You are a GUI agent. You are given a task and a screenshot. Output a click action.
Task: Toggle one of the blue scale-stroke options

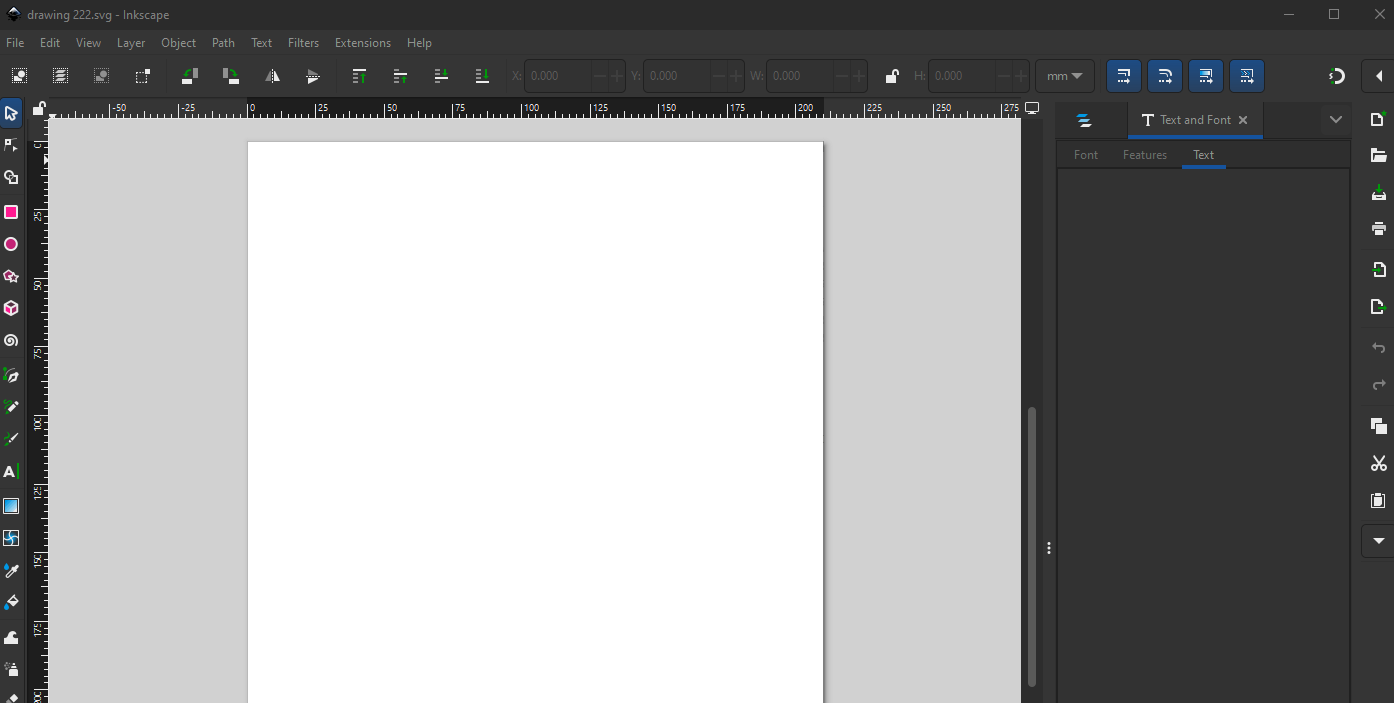pos(1124,76)
